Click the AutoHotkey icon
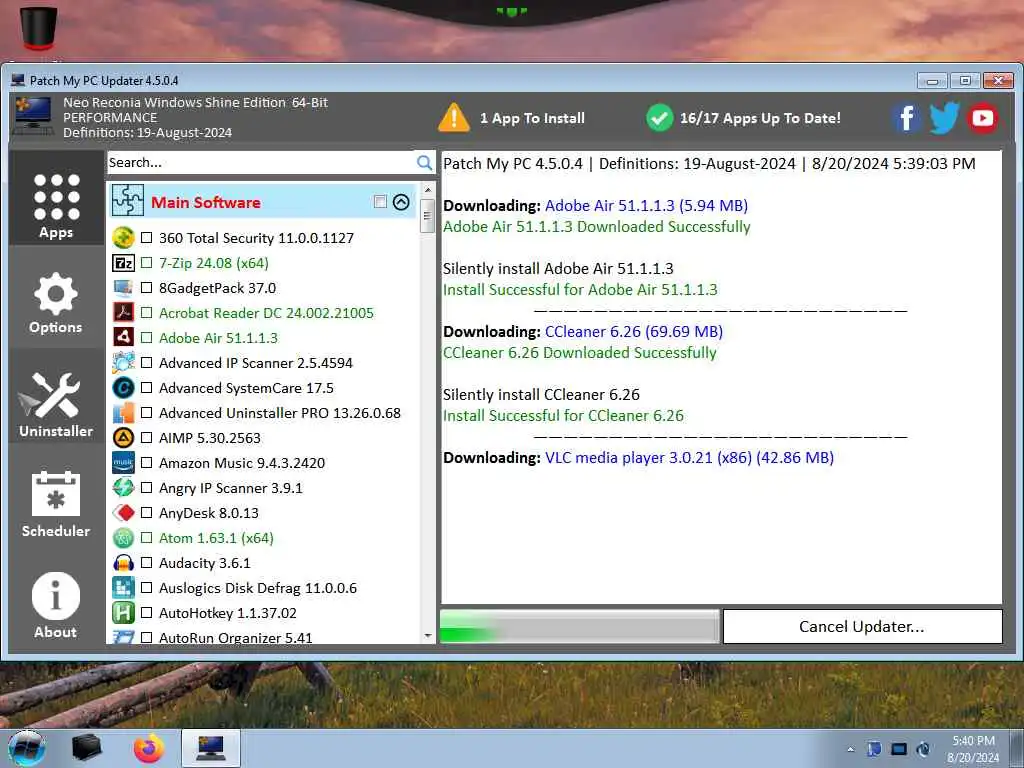 (123, 613)
